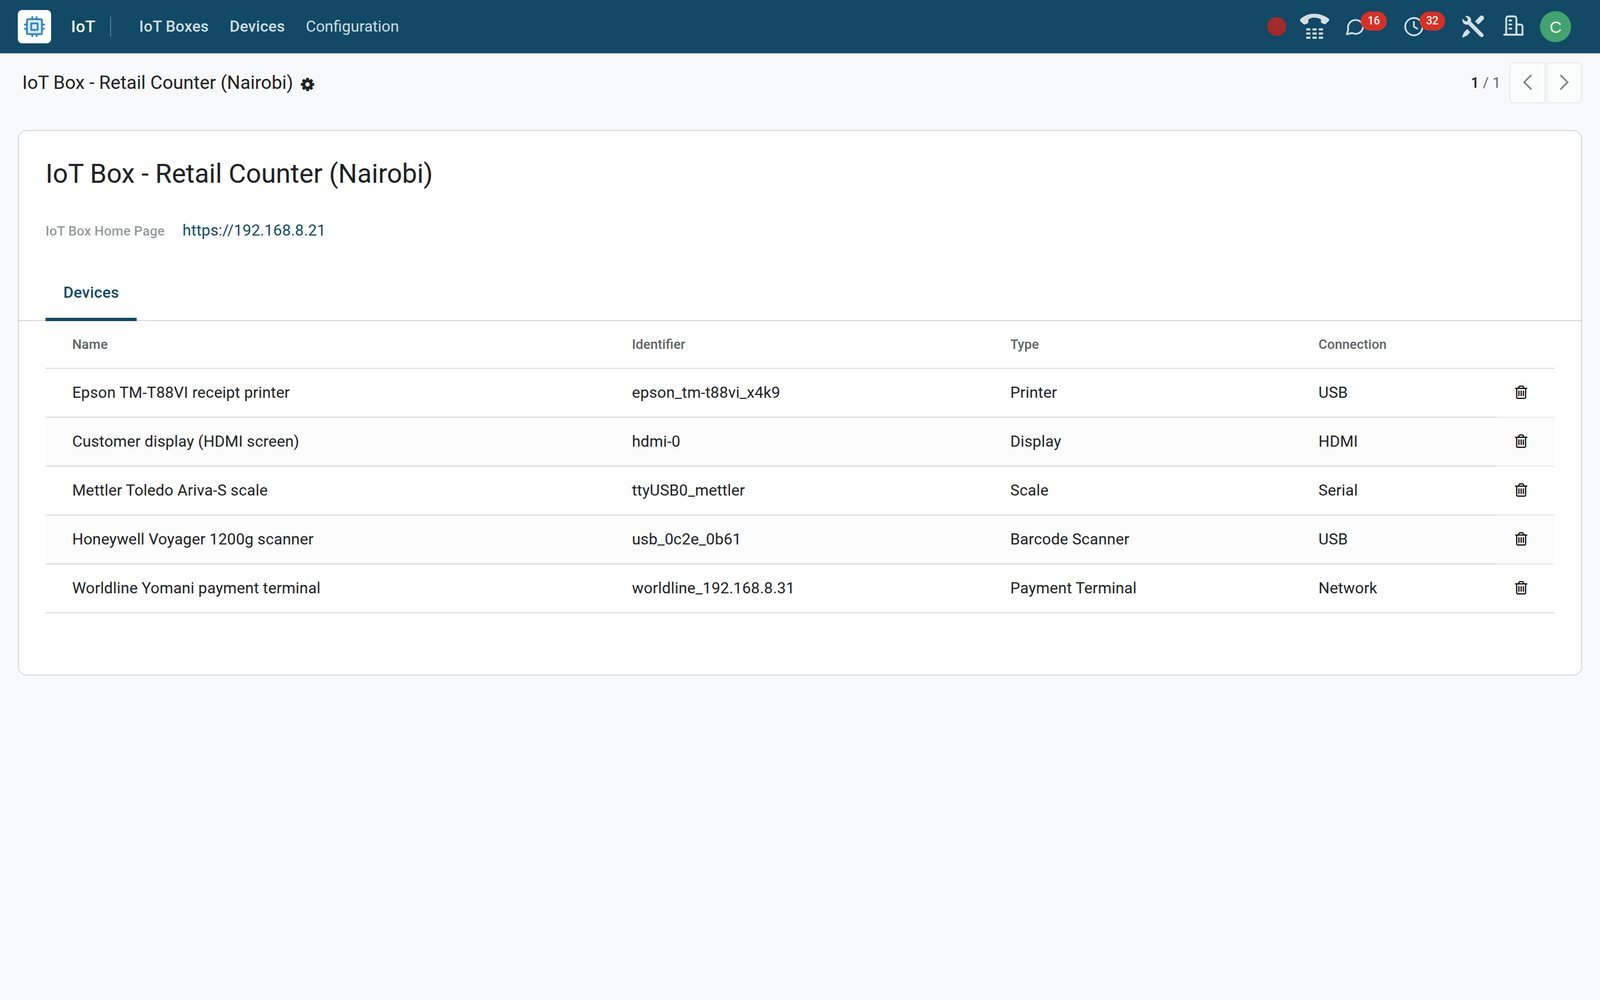Open the Configuration menu

[x=352, y=27]
